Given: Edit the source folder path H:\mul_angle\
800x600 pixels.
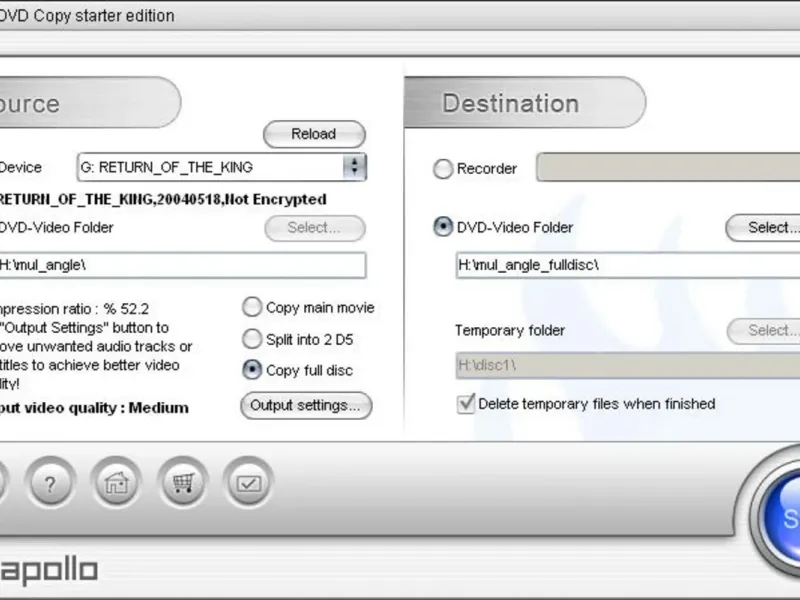Looking at the screenshot, I should [x=182, y=265].
